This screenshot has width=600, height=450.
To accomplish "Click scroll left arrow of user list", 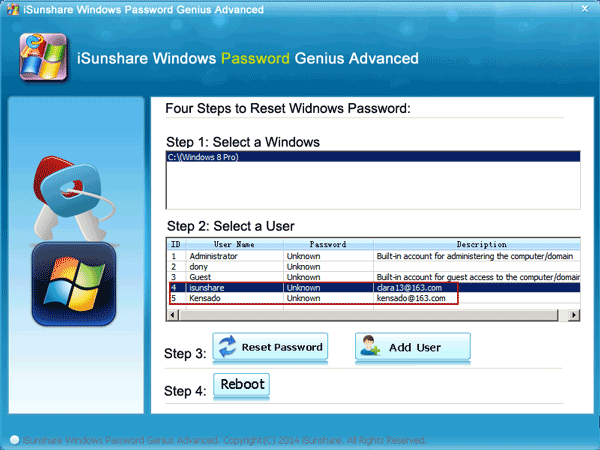I will 173,315.
